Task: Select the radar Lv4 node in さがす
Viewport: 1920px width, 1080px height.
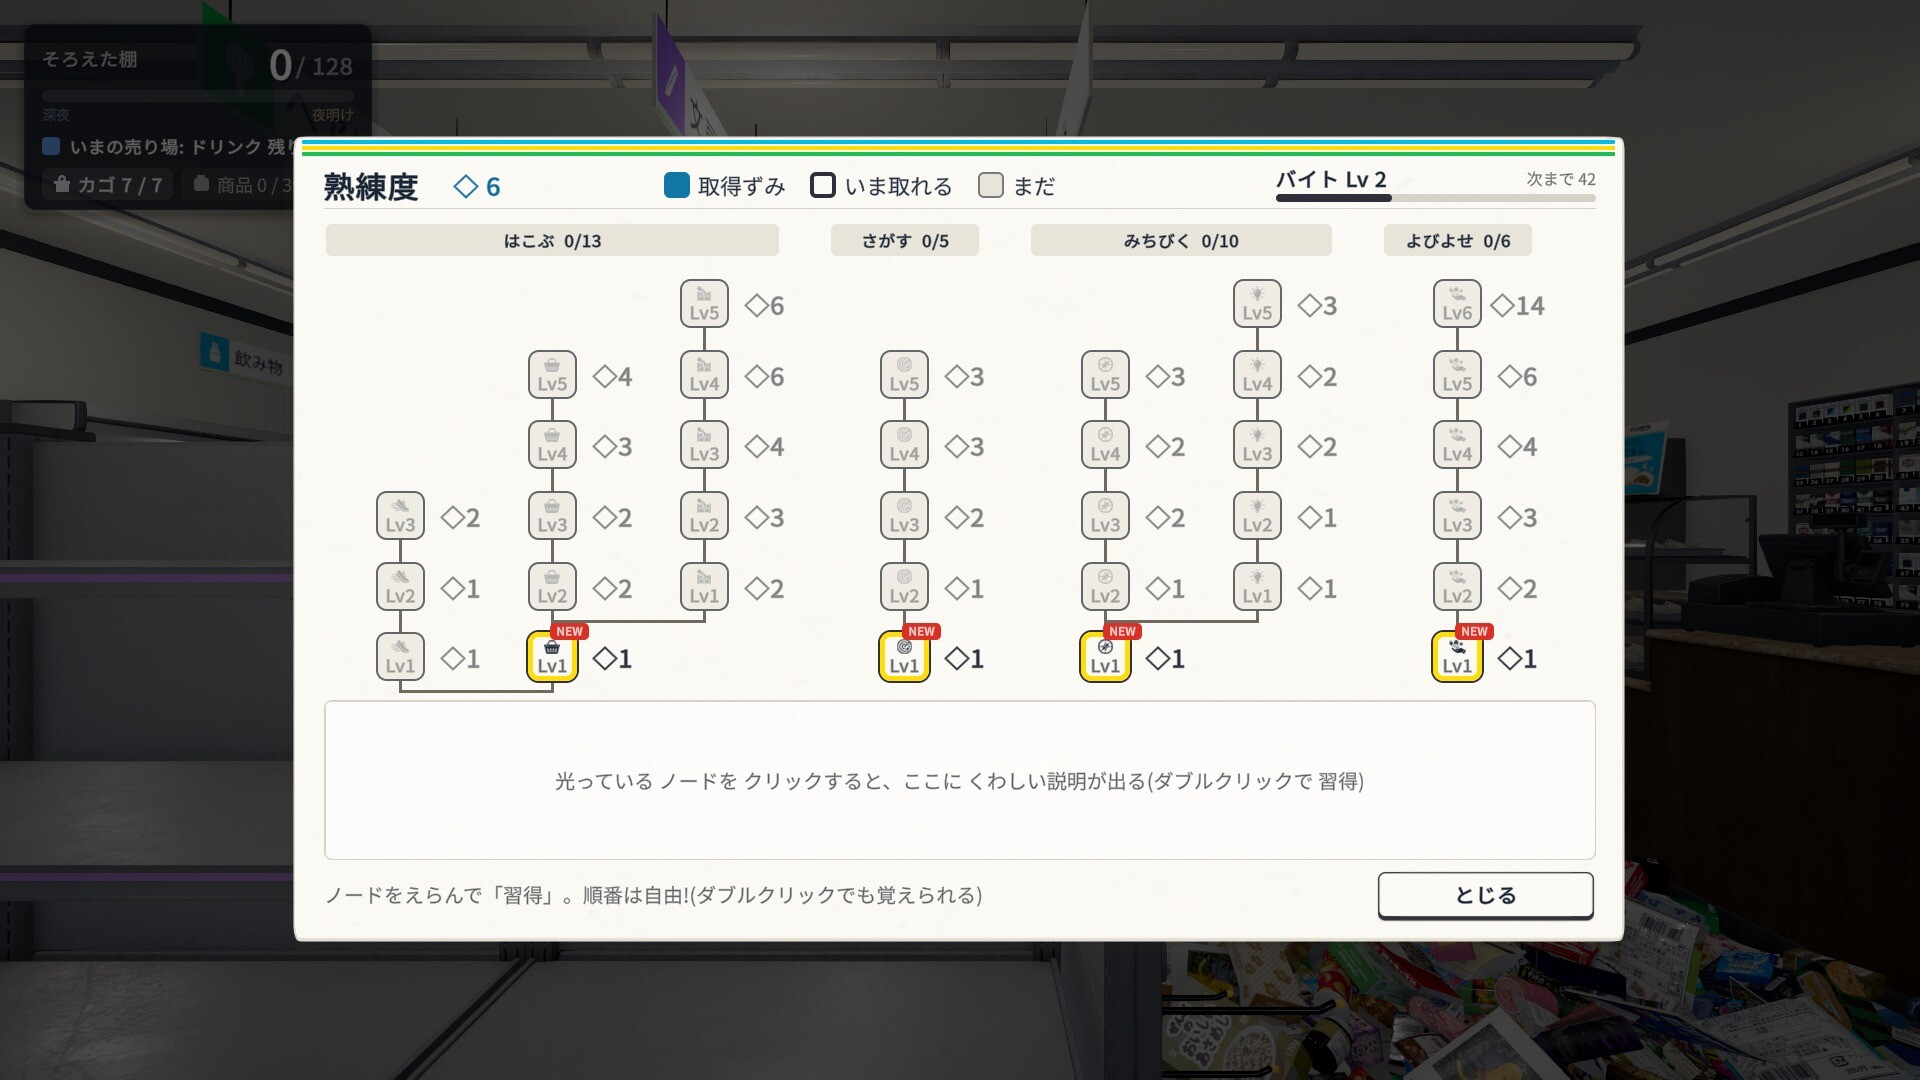Action: point(904,445)
